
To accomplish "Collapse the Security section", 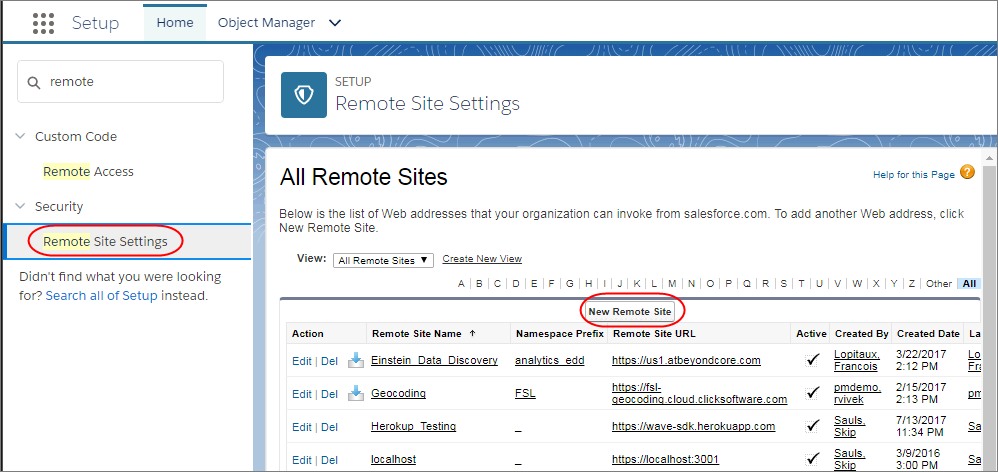I will pyautogui.click(x=20, y=206).
